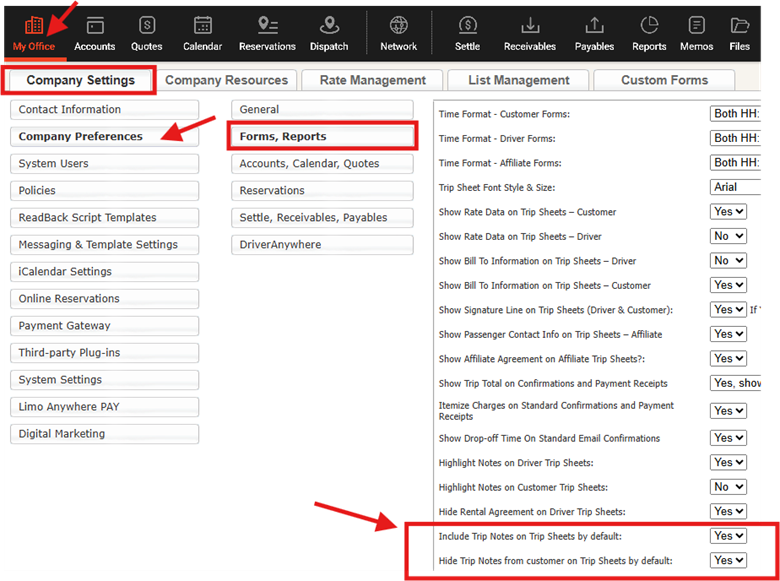The width and height of the screenshot is (780, 581).
Task: Open the My Office section icon
Action: [34, 26]
